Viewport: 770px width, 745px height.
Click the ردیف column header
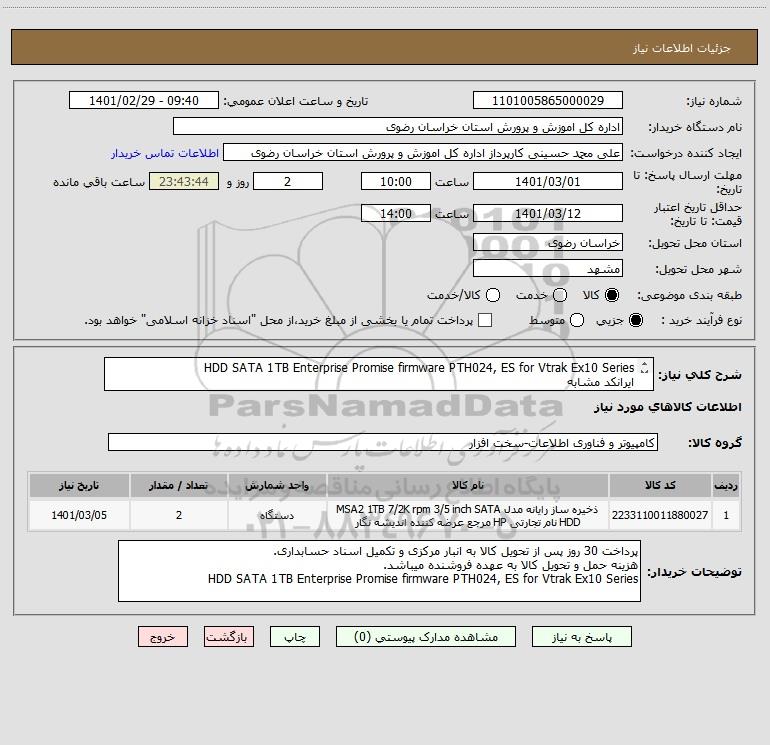point(726,485)
